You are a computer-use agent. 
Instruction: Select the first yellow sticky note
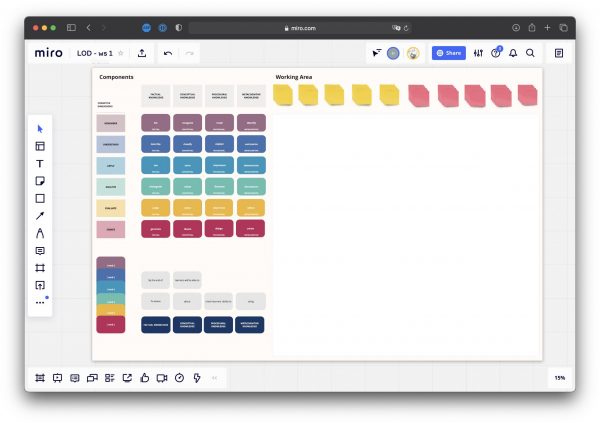point(284,95)
